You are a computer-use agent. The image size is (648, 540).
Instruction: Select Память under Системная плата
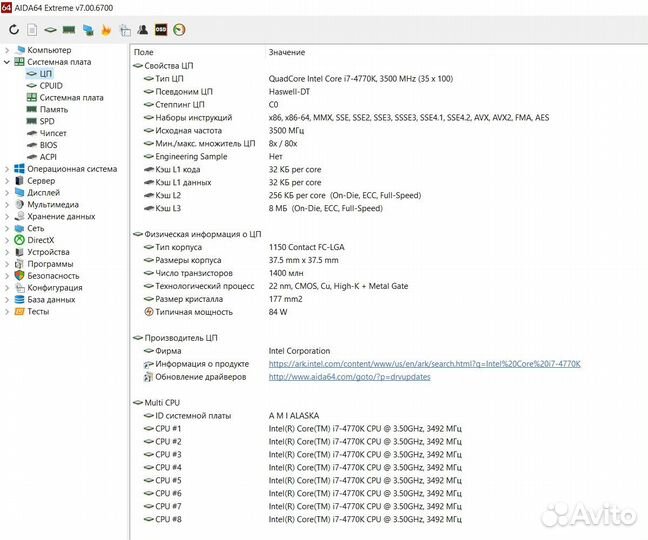coord(54,110)
